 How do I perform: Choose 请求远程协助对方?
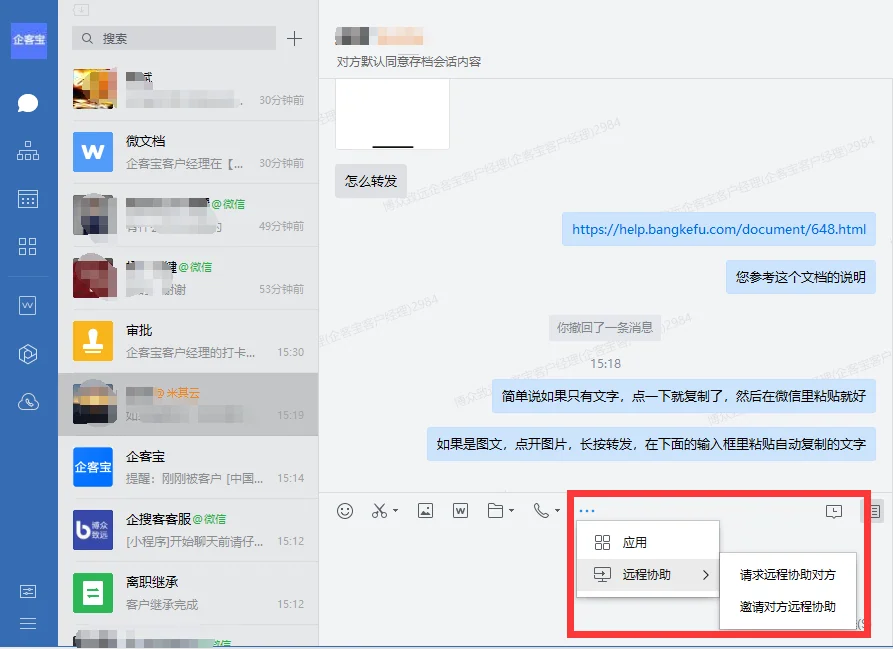(788, 575)
